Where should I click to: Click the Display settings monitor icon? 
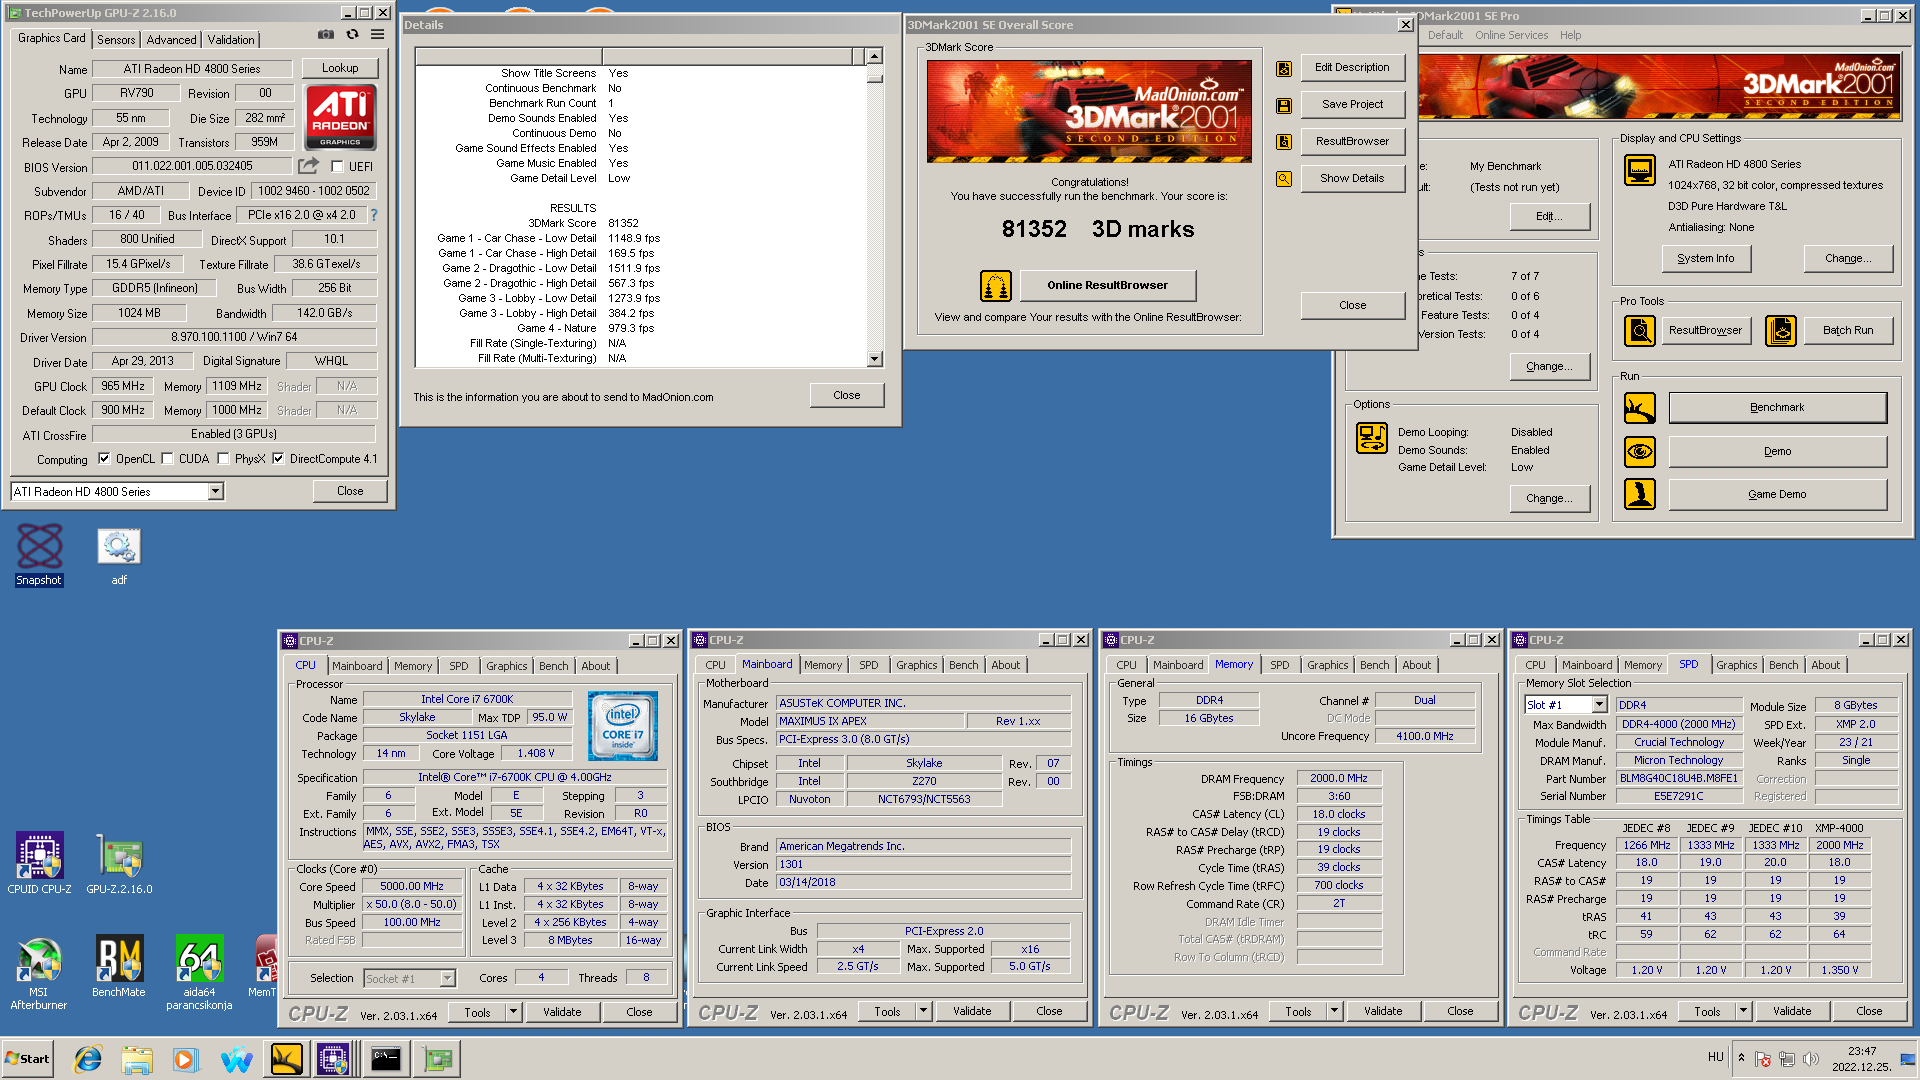(1640, 170)
